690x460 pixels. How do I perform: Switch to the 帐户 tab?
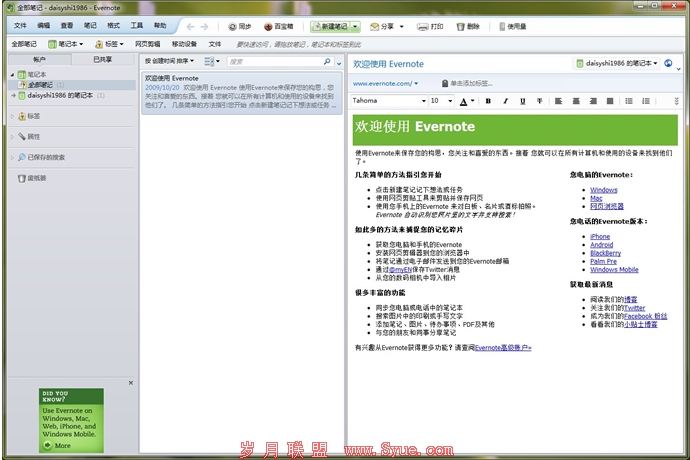(40, 59)
